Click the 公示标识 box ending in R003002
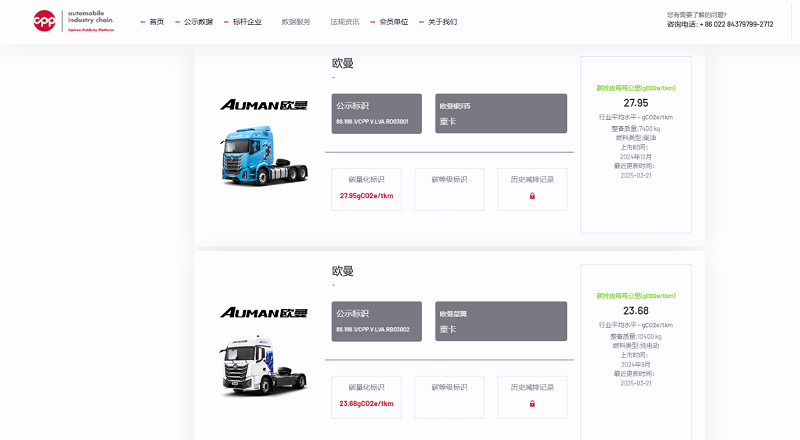This screenshot has height=440, width=800. pos(378,321)
